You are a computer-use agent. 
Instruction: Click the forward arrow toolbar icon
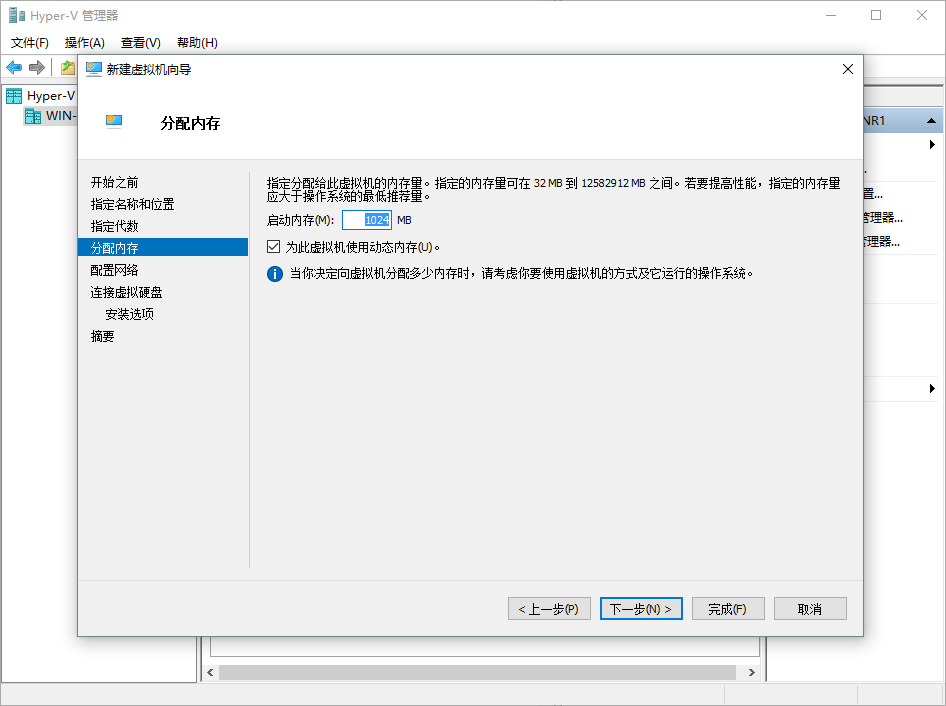click(x=37, y=68)
